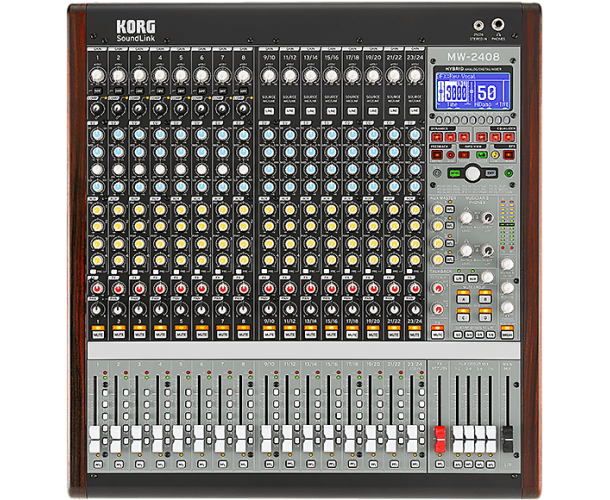The width and height of the screenshot is (610, 500).
Task: Click the large white data dial below the display
Action: click(x=473, y=173)
